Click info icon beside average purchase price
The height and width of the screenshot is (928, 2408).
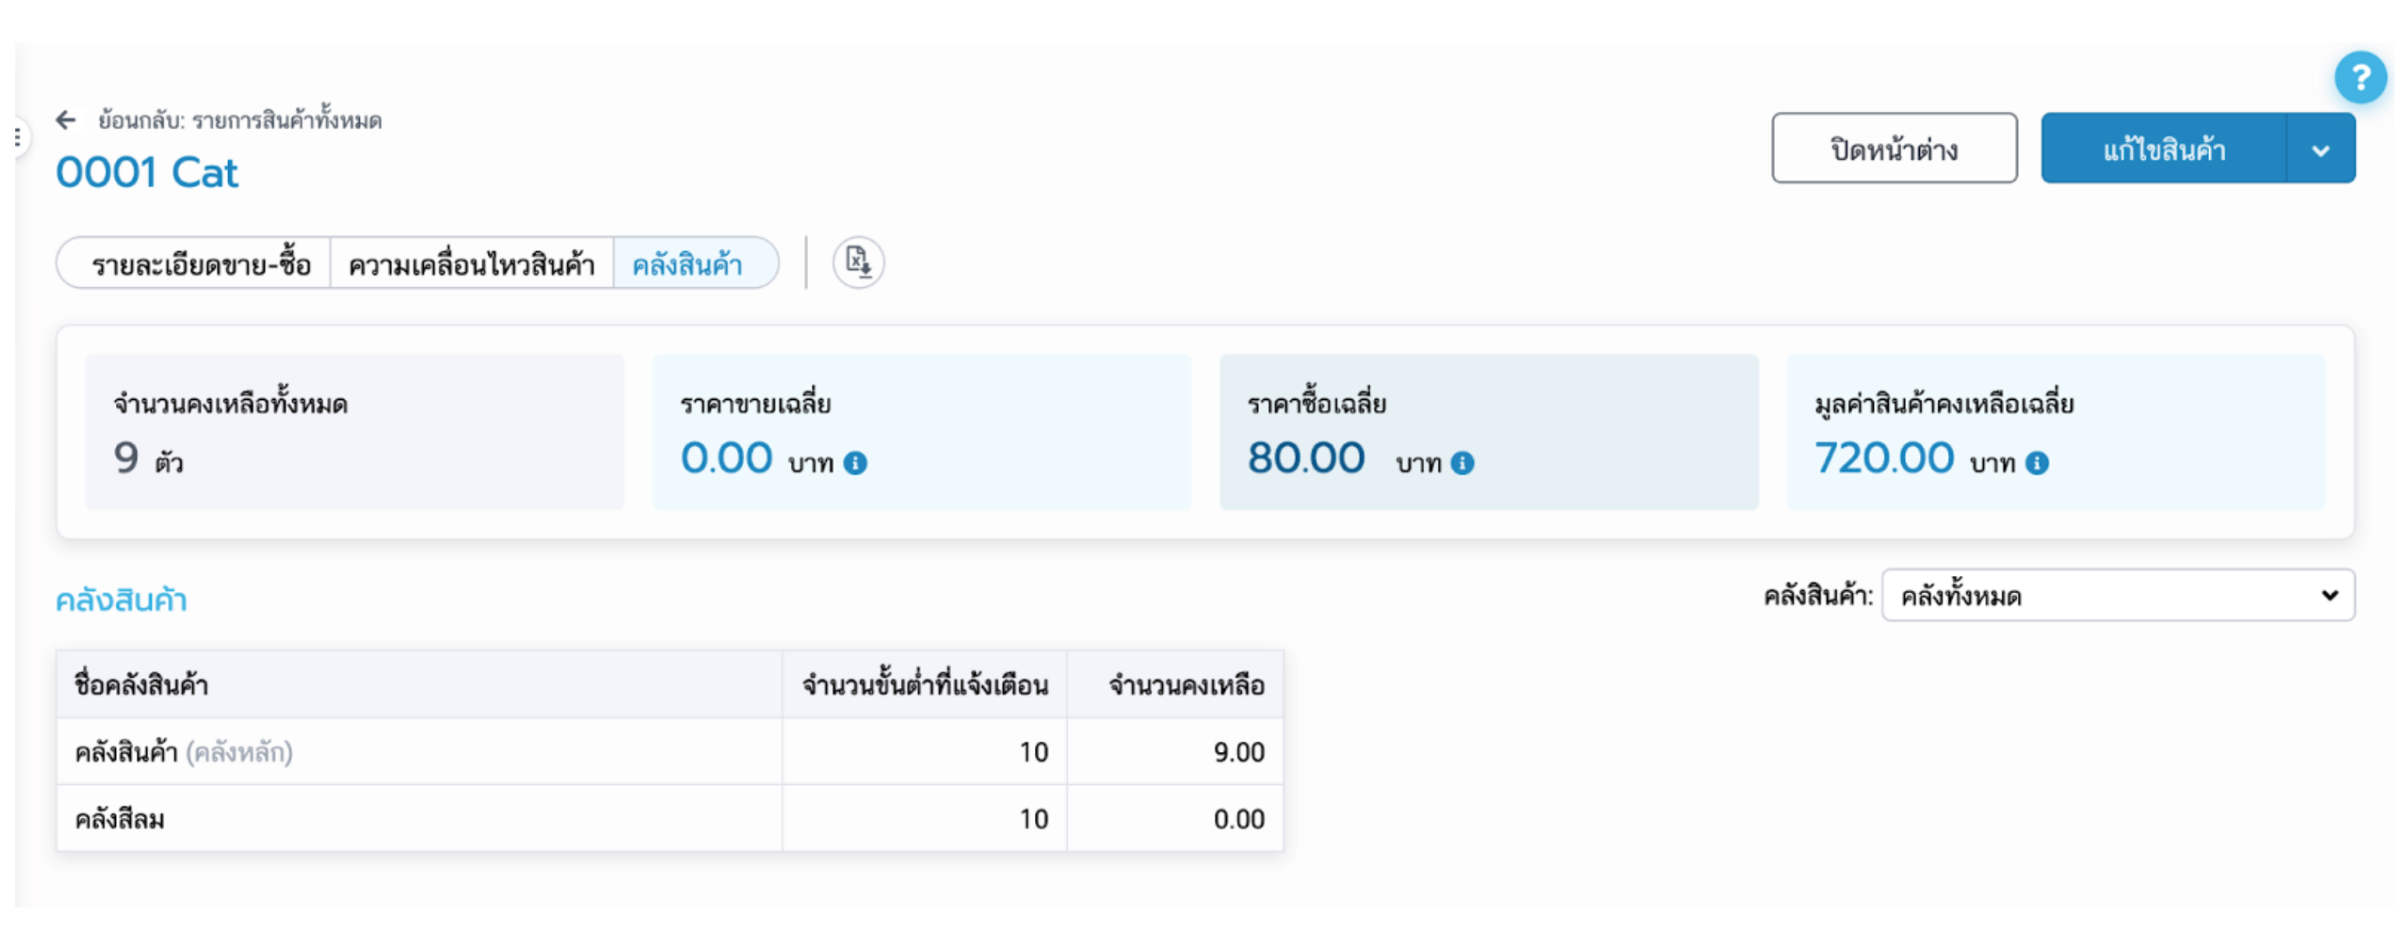pyautogui.click(x=1462, y=463)
